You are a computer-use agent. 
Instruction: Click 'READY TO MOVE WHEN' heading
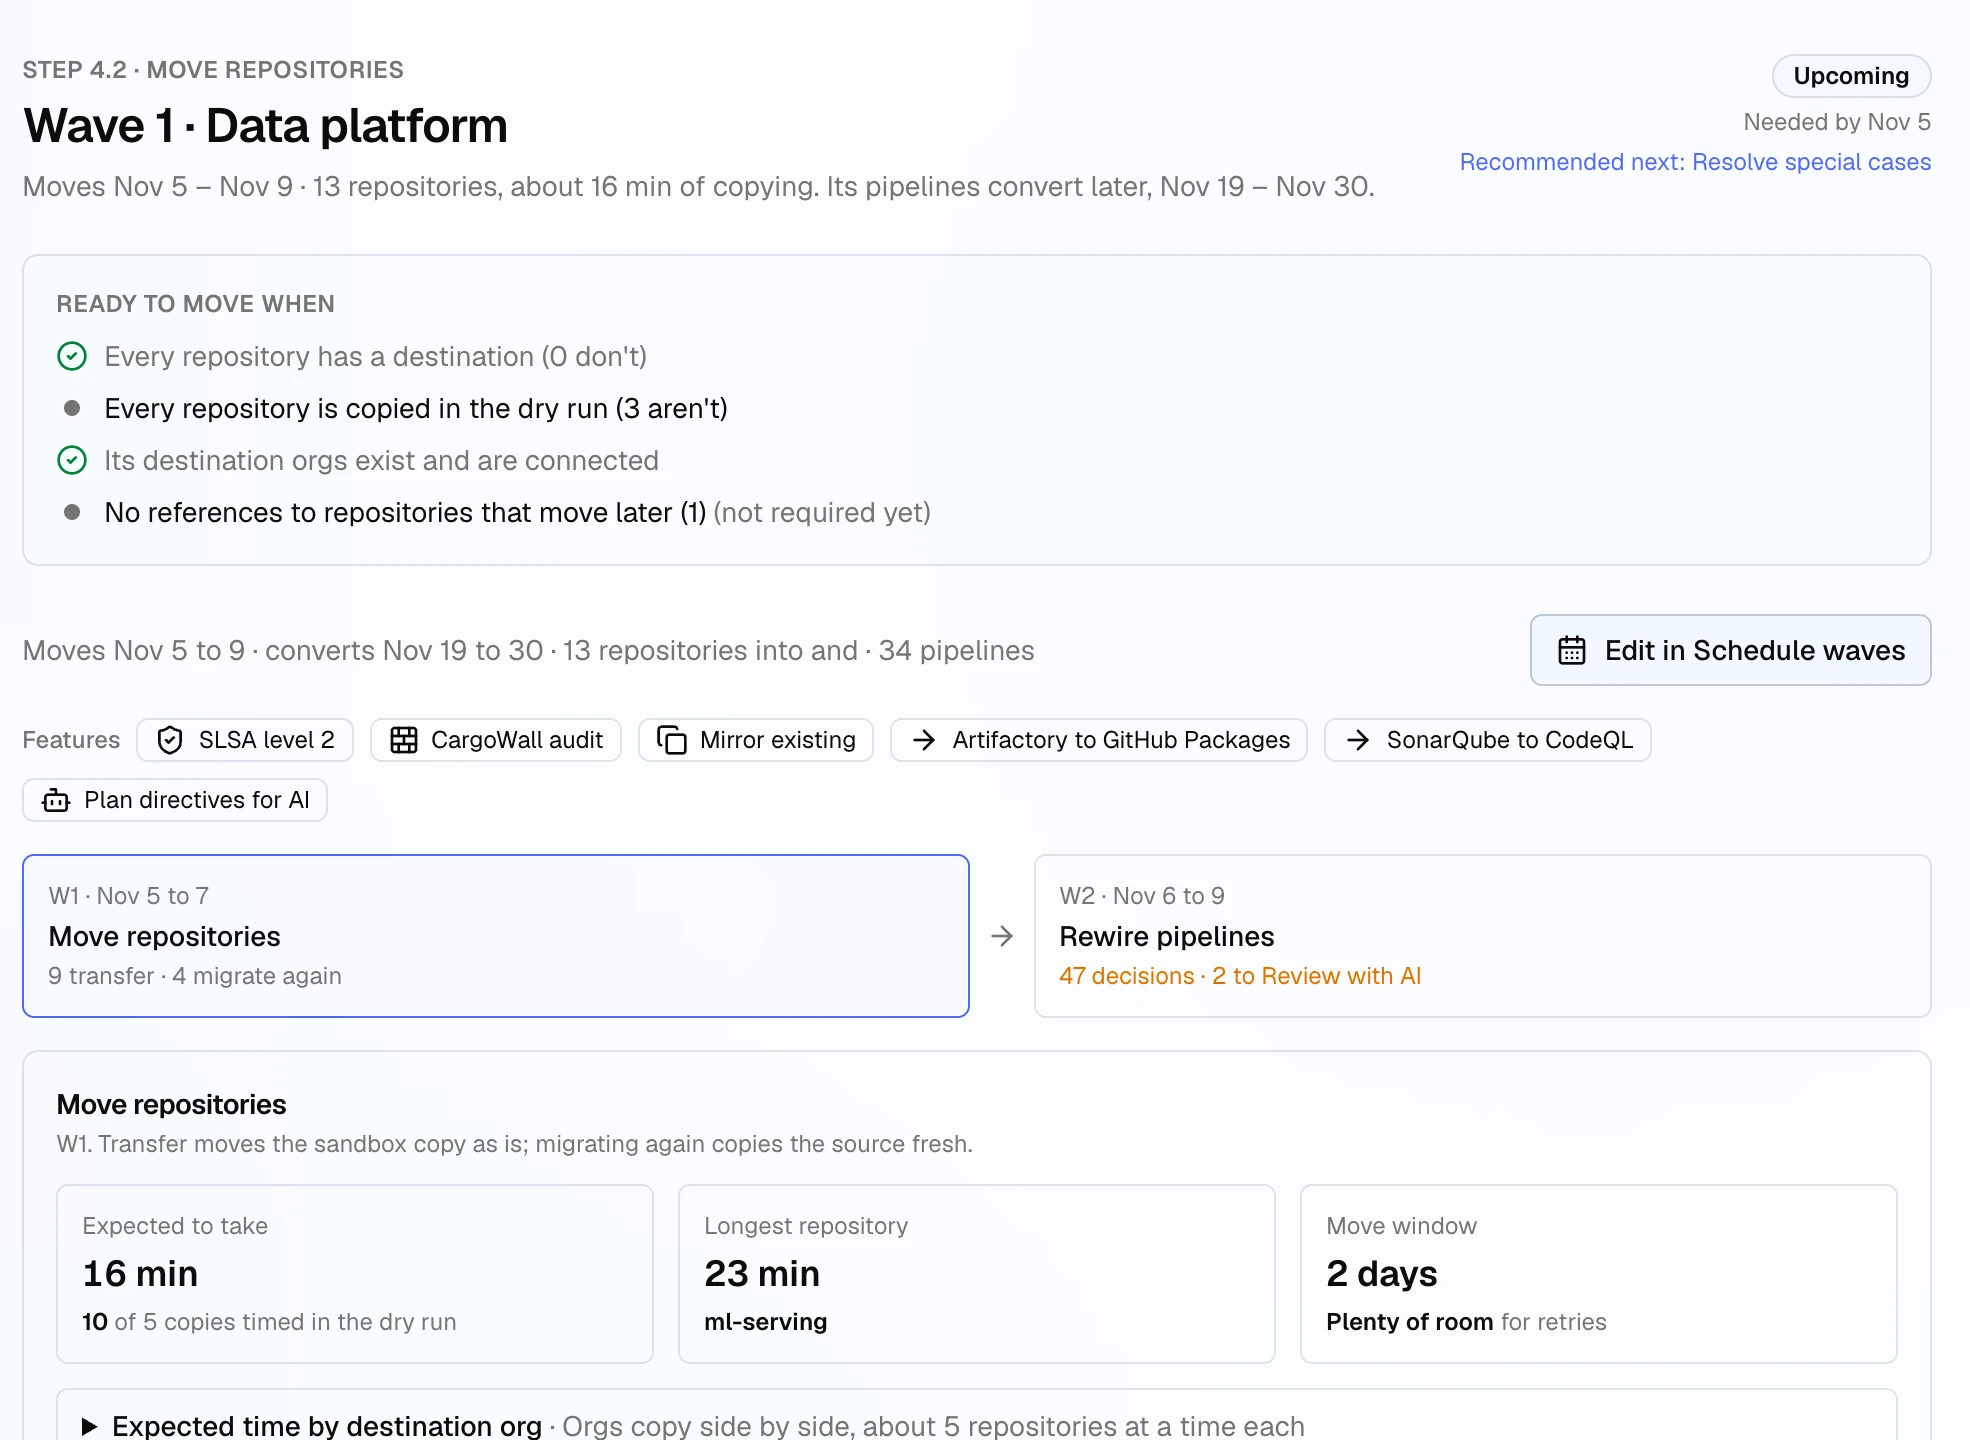pos(196,305)
